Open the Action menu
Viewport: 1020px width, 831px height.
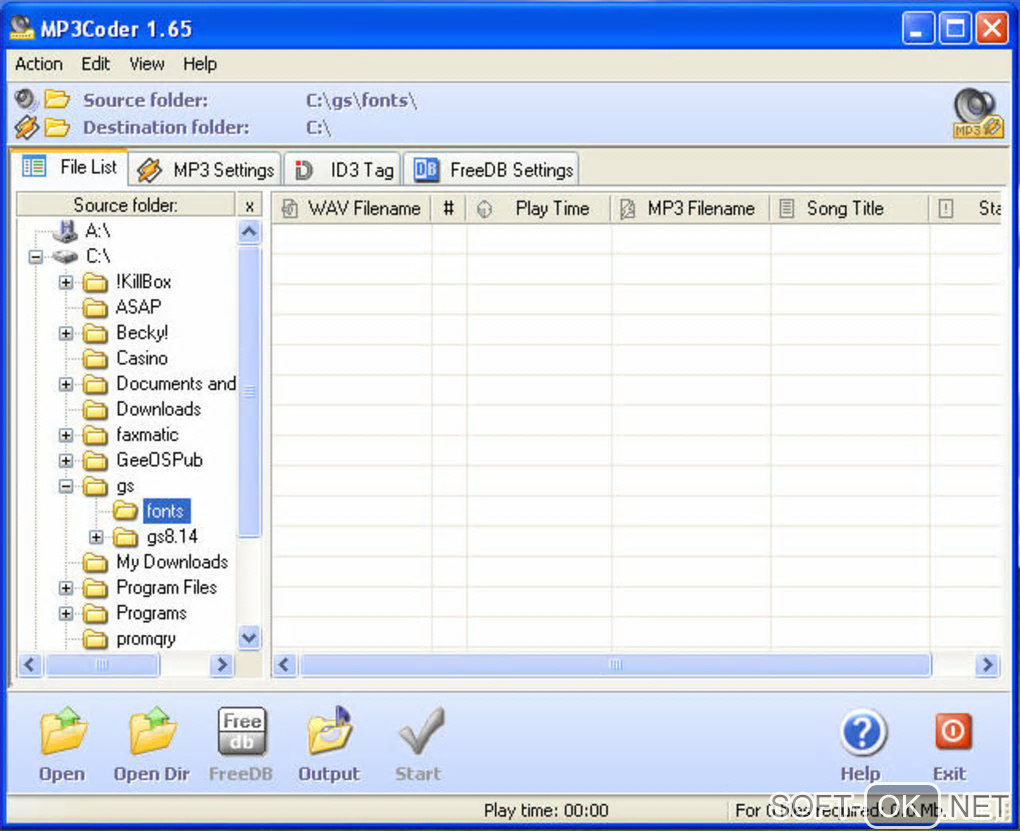39,64
